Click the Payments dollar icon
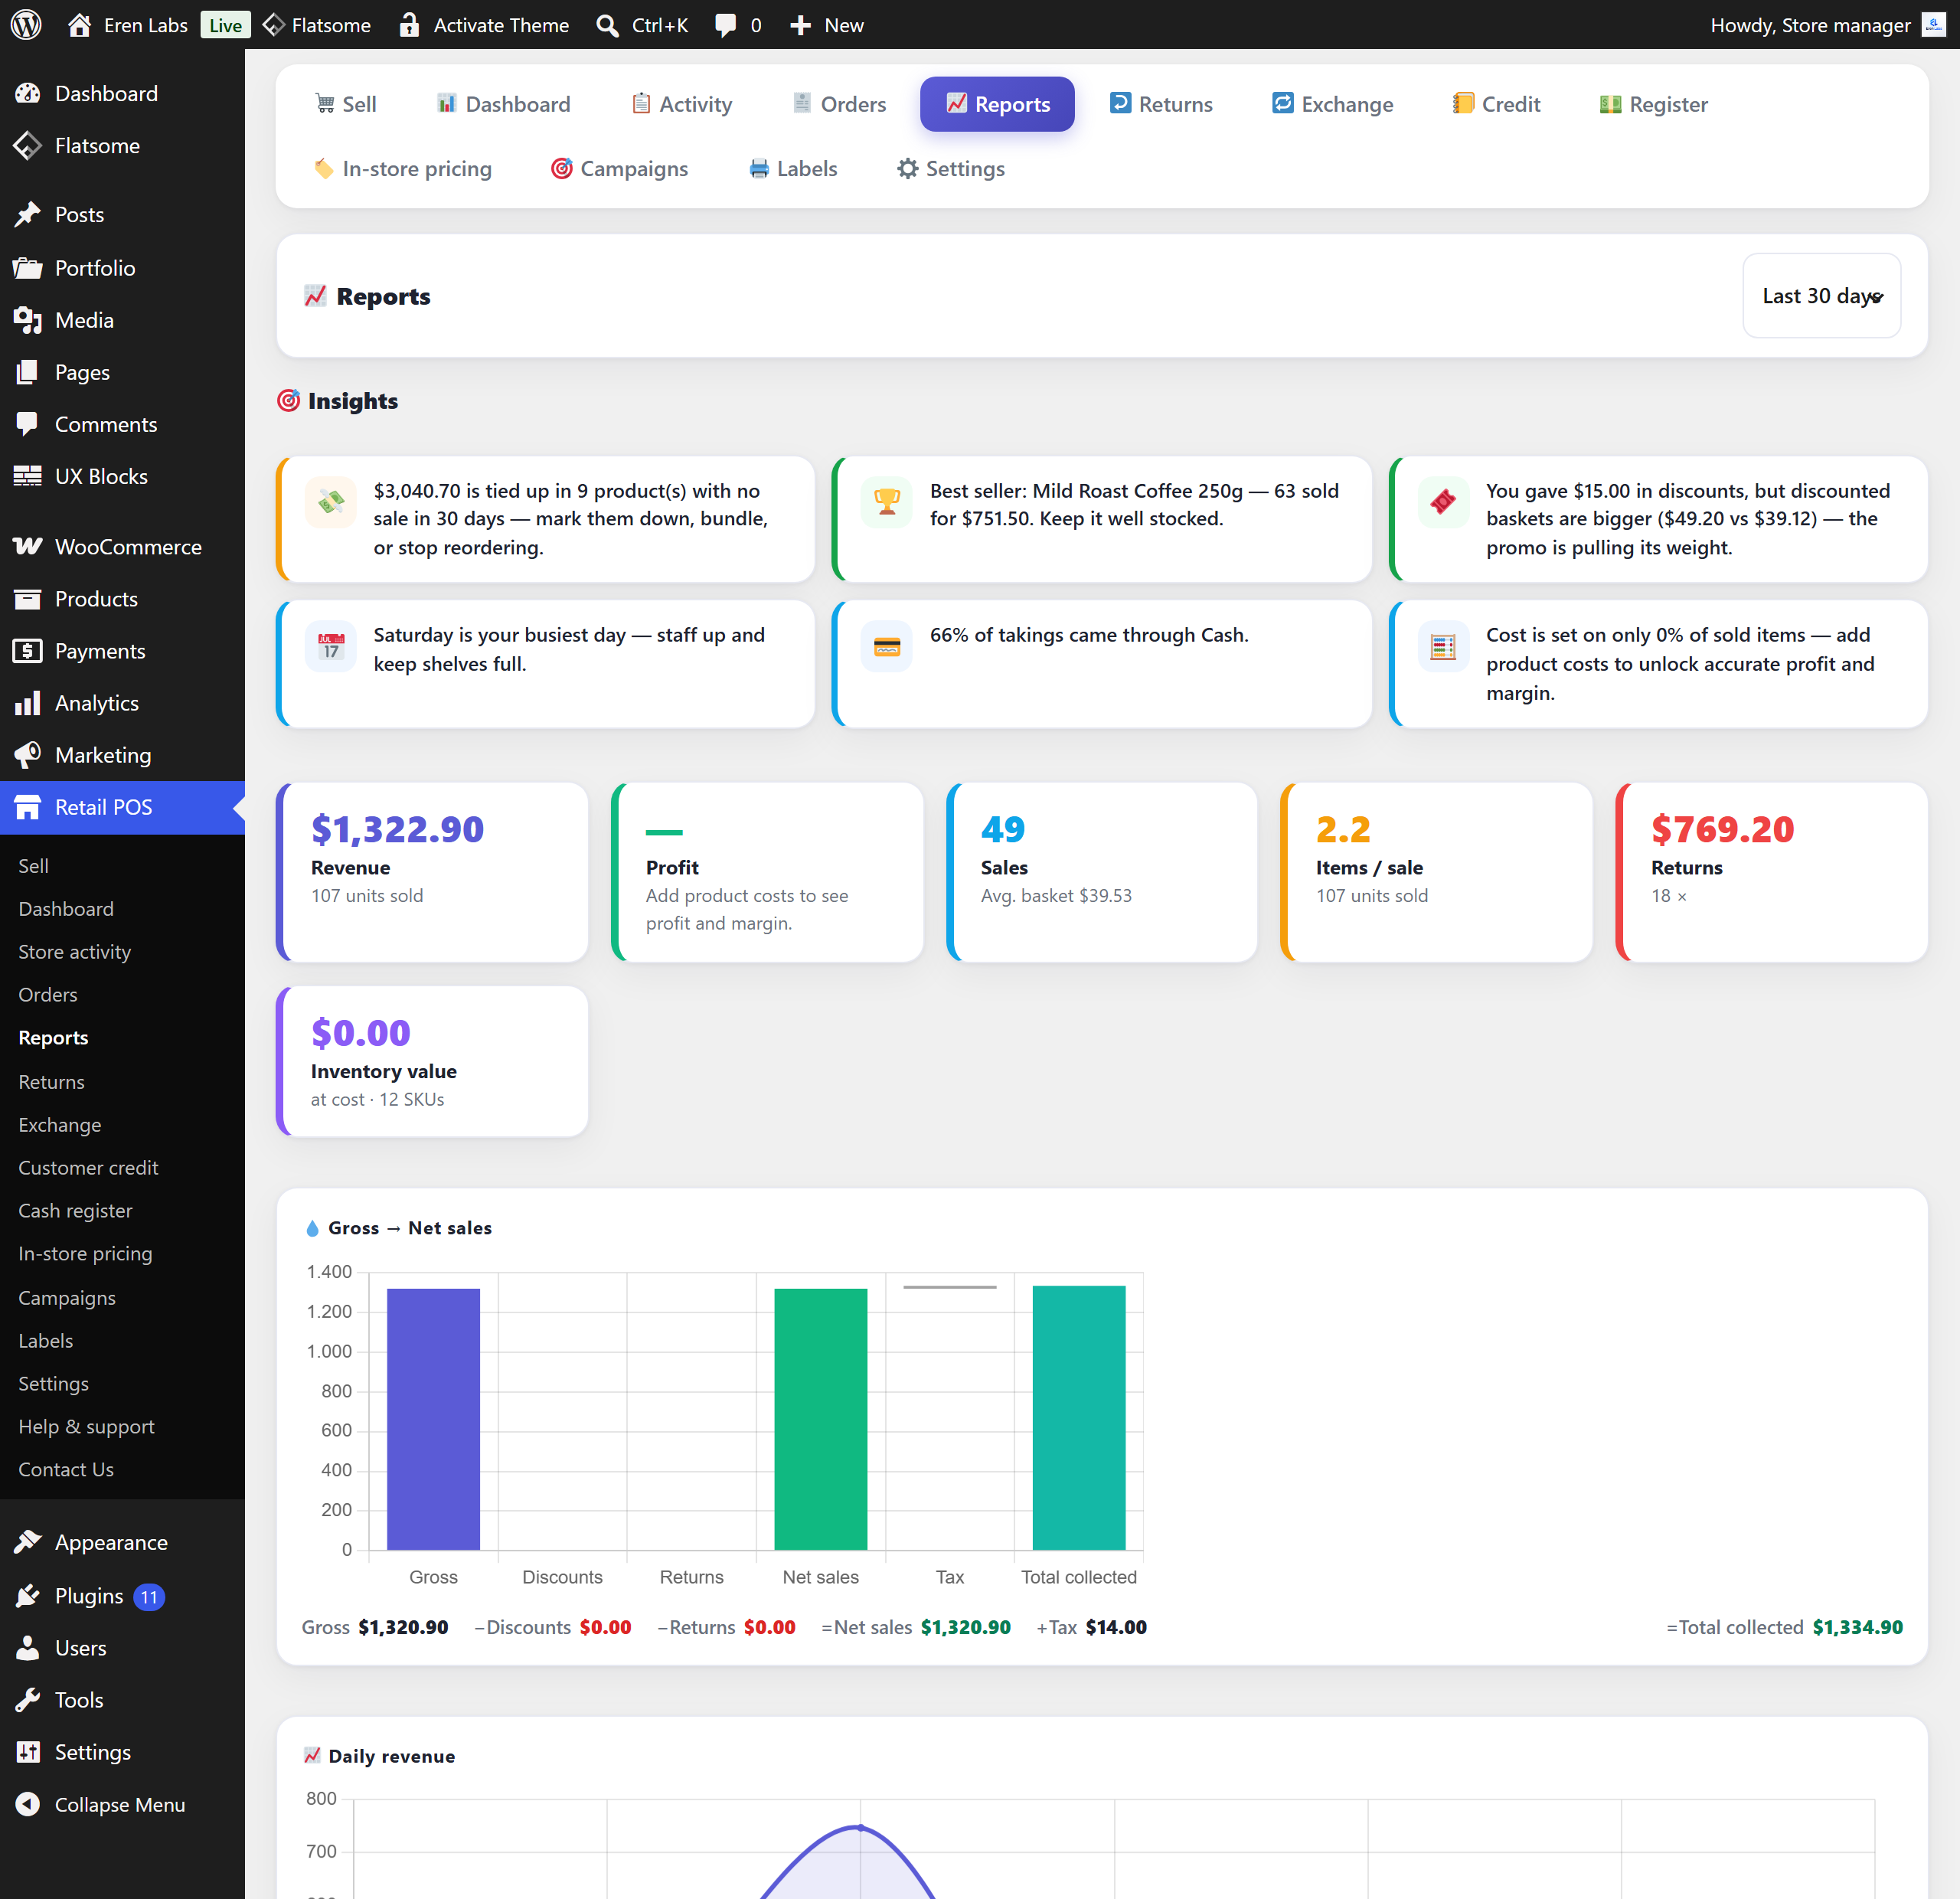This screenshot has height=1899, width=1960. [x=28, y=651]
